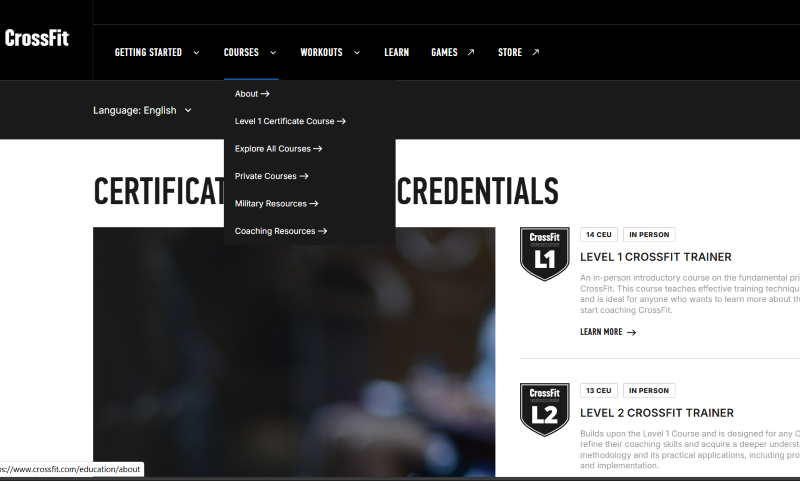
Task: Open the Store link
Action: 510,53
